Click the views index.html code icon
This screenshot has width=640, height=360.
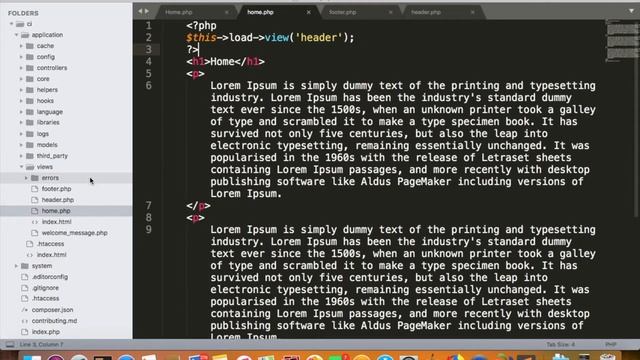tap(35, 222)
